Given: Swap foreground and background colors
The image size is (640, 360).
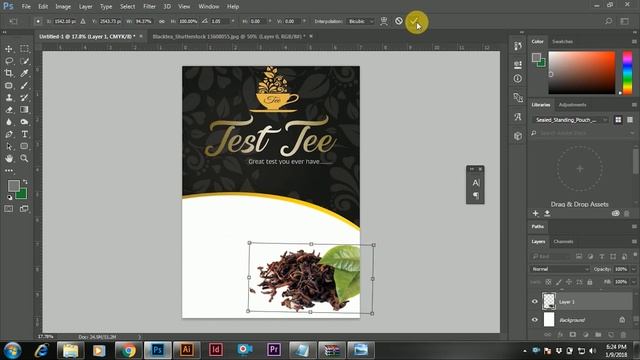Looking at the screenshot, I should click(x=25, y=182).
